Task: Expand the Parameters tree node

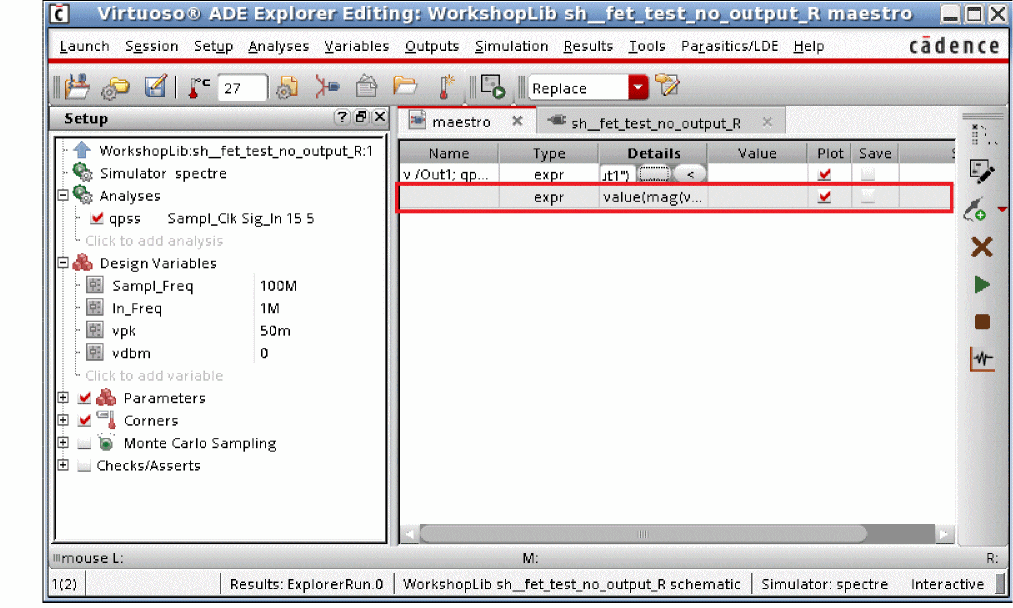Action: (x=63, y=397)
